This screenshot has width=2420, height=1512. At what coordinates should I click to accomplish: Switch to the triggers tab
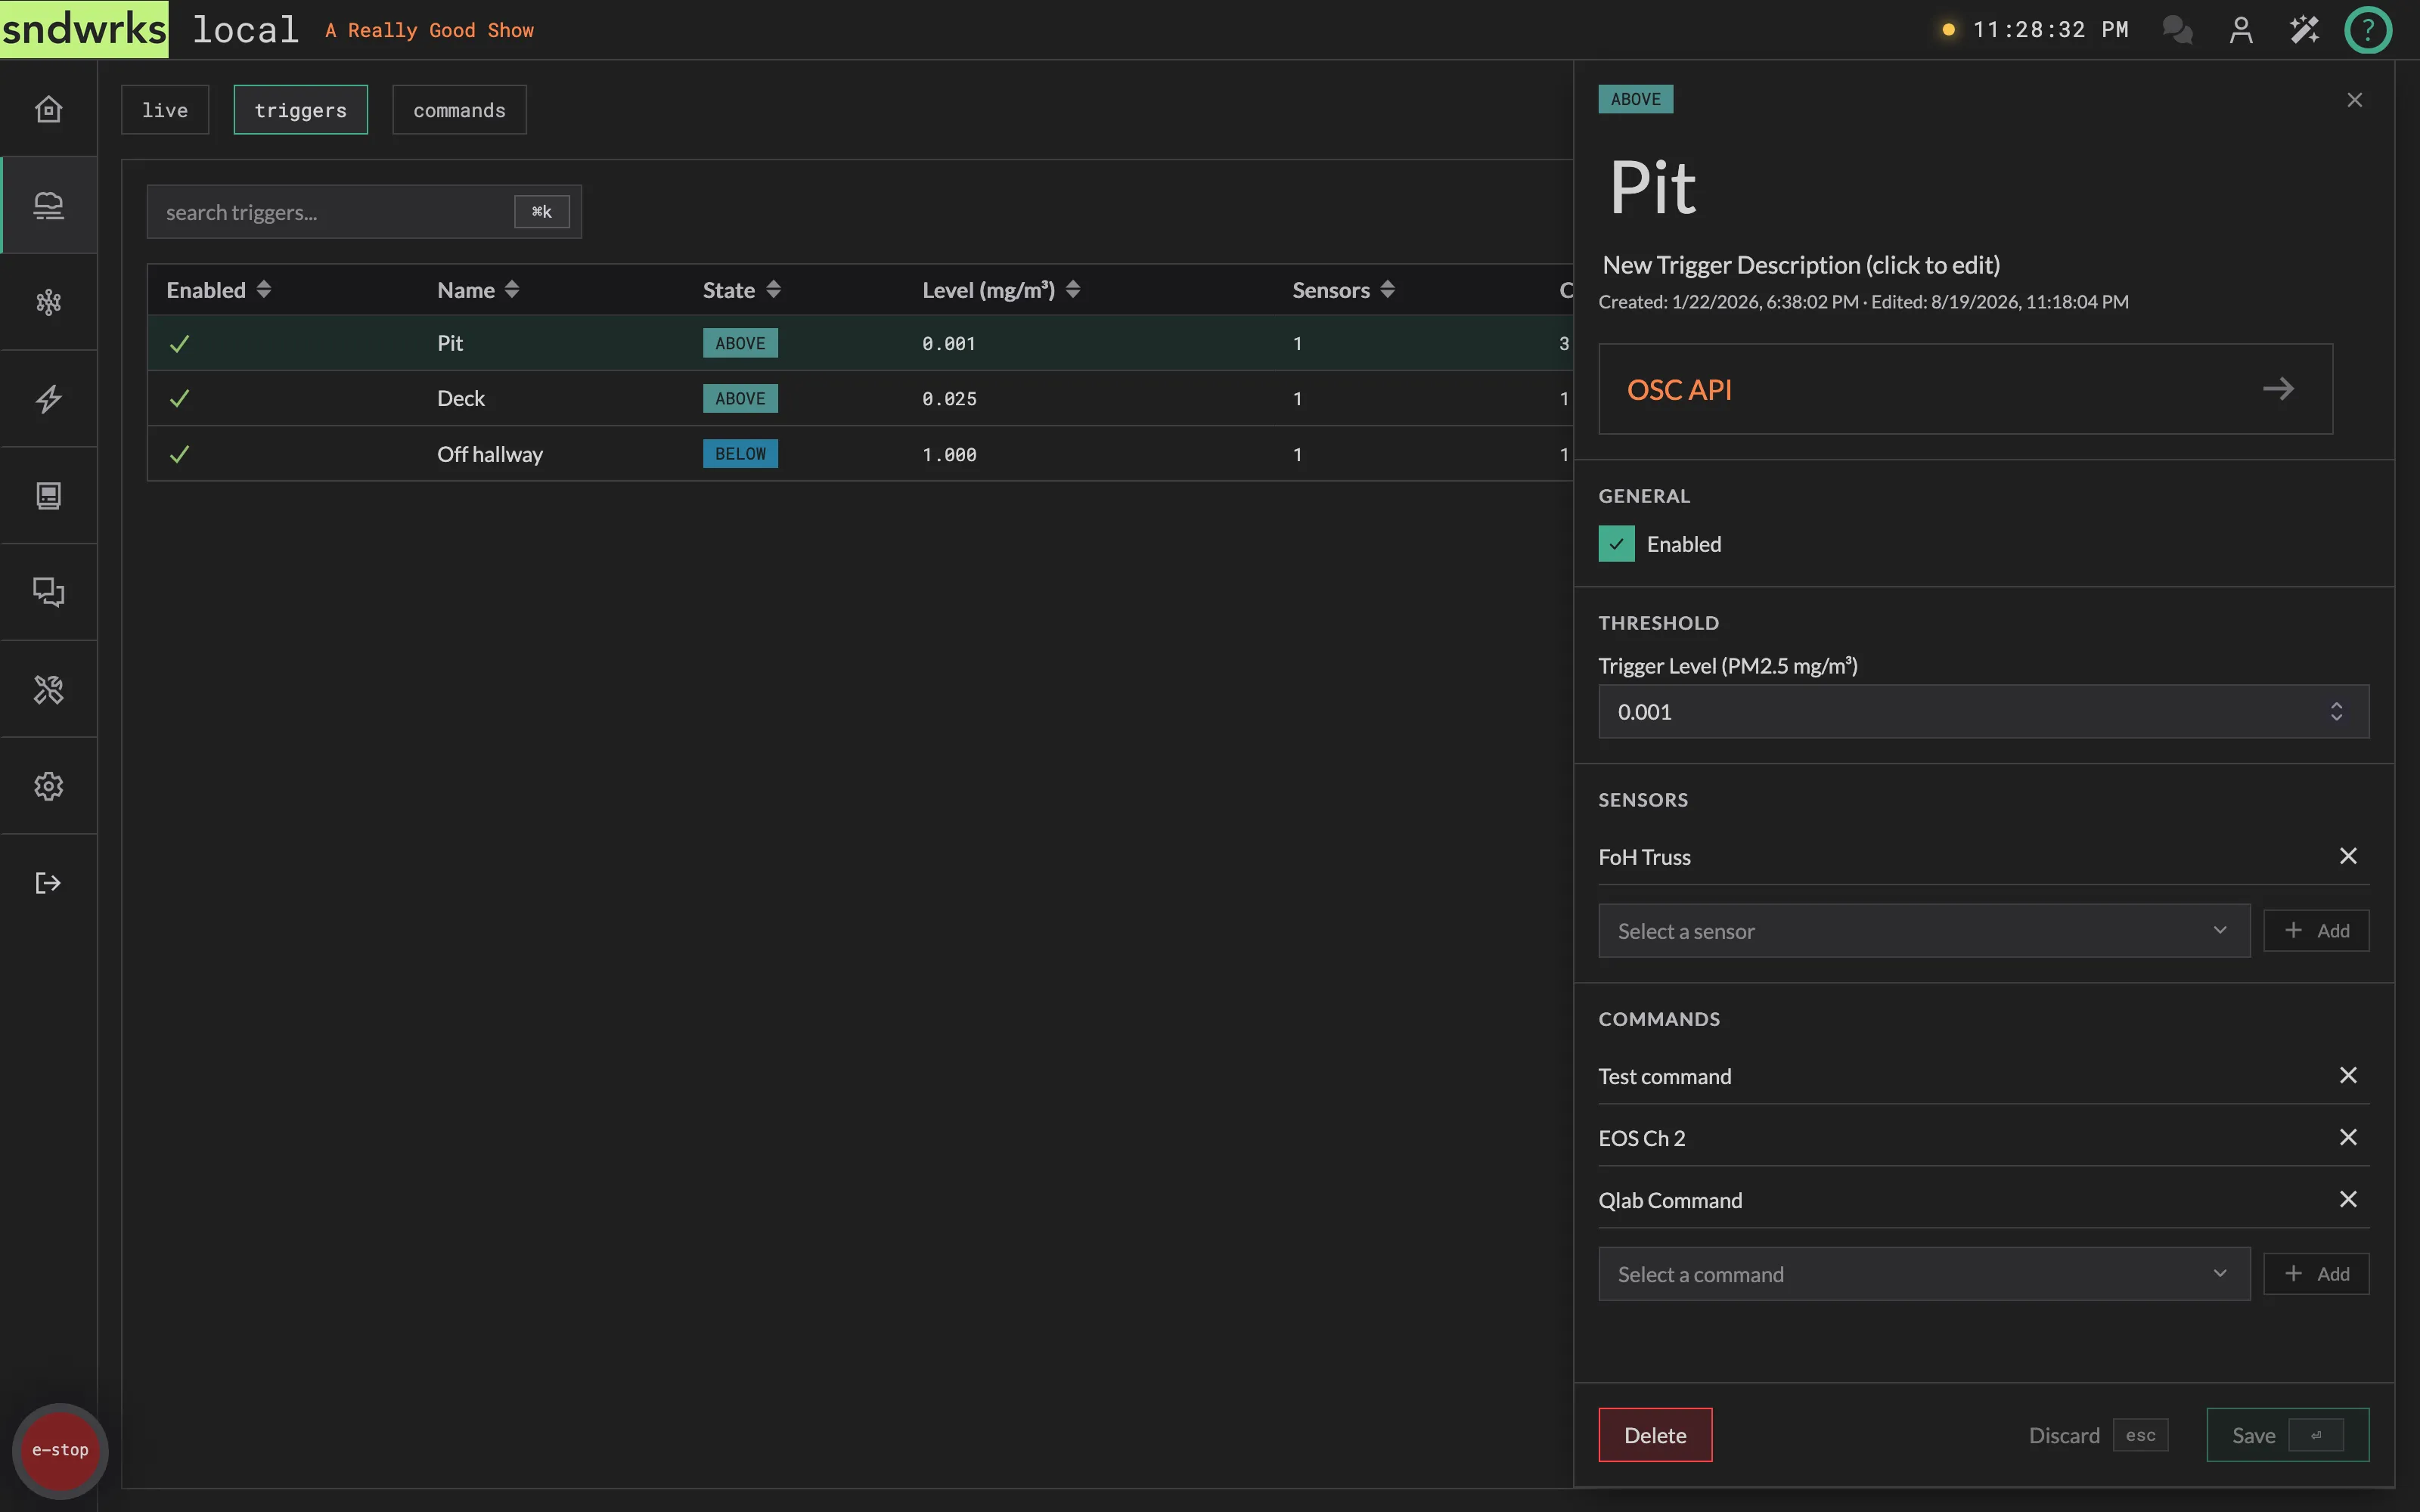pos(300,110)
